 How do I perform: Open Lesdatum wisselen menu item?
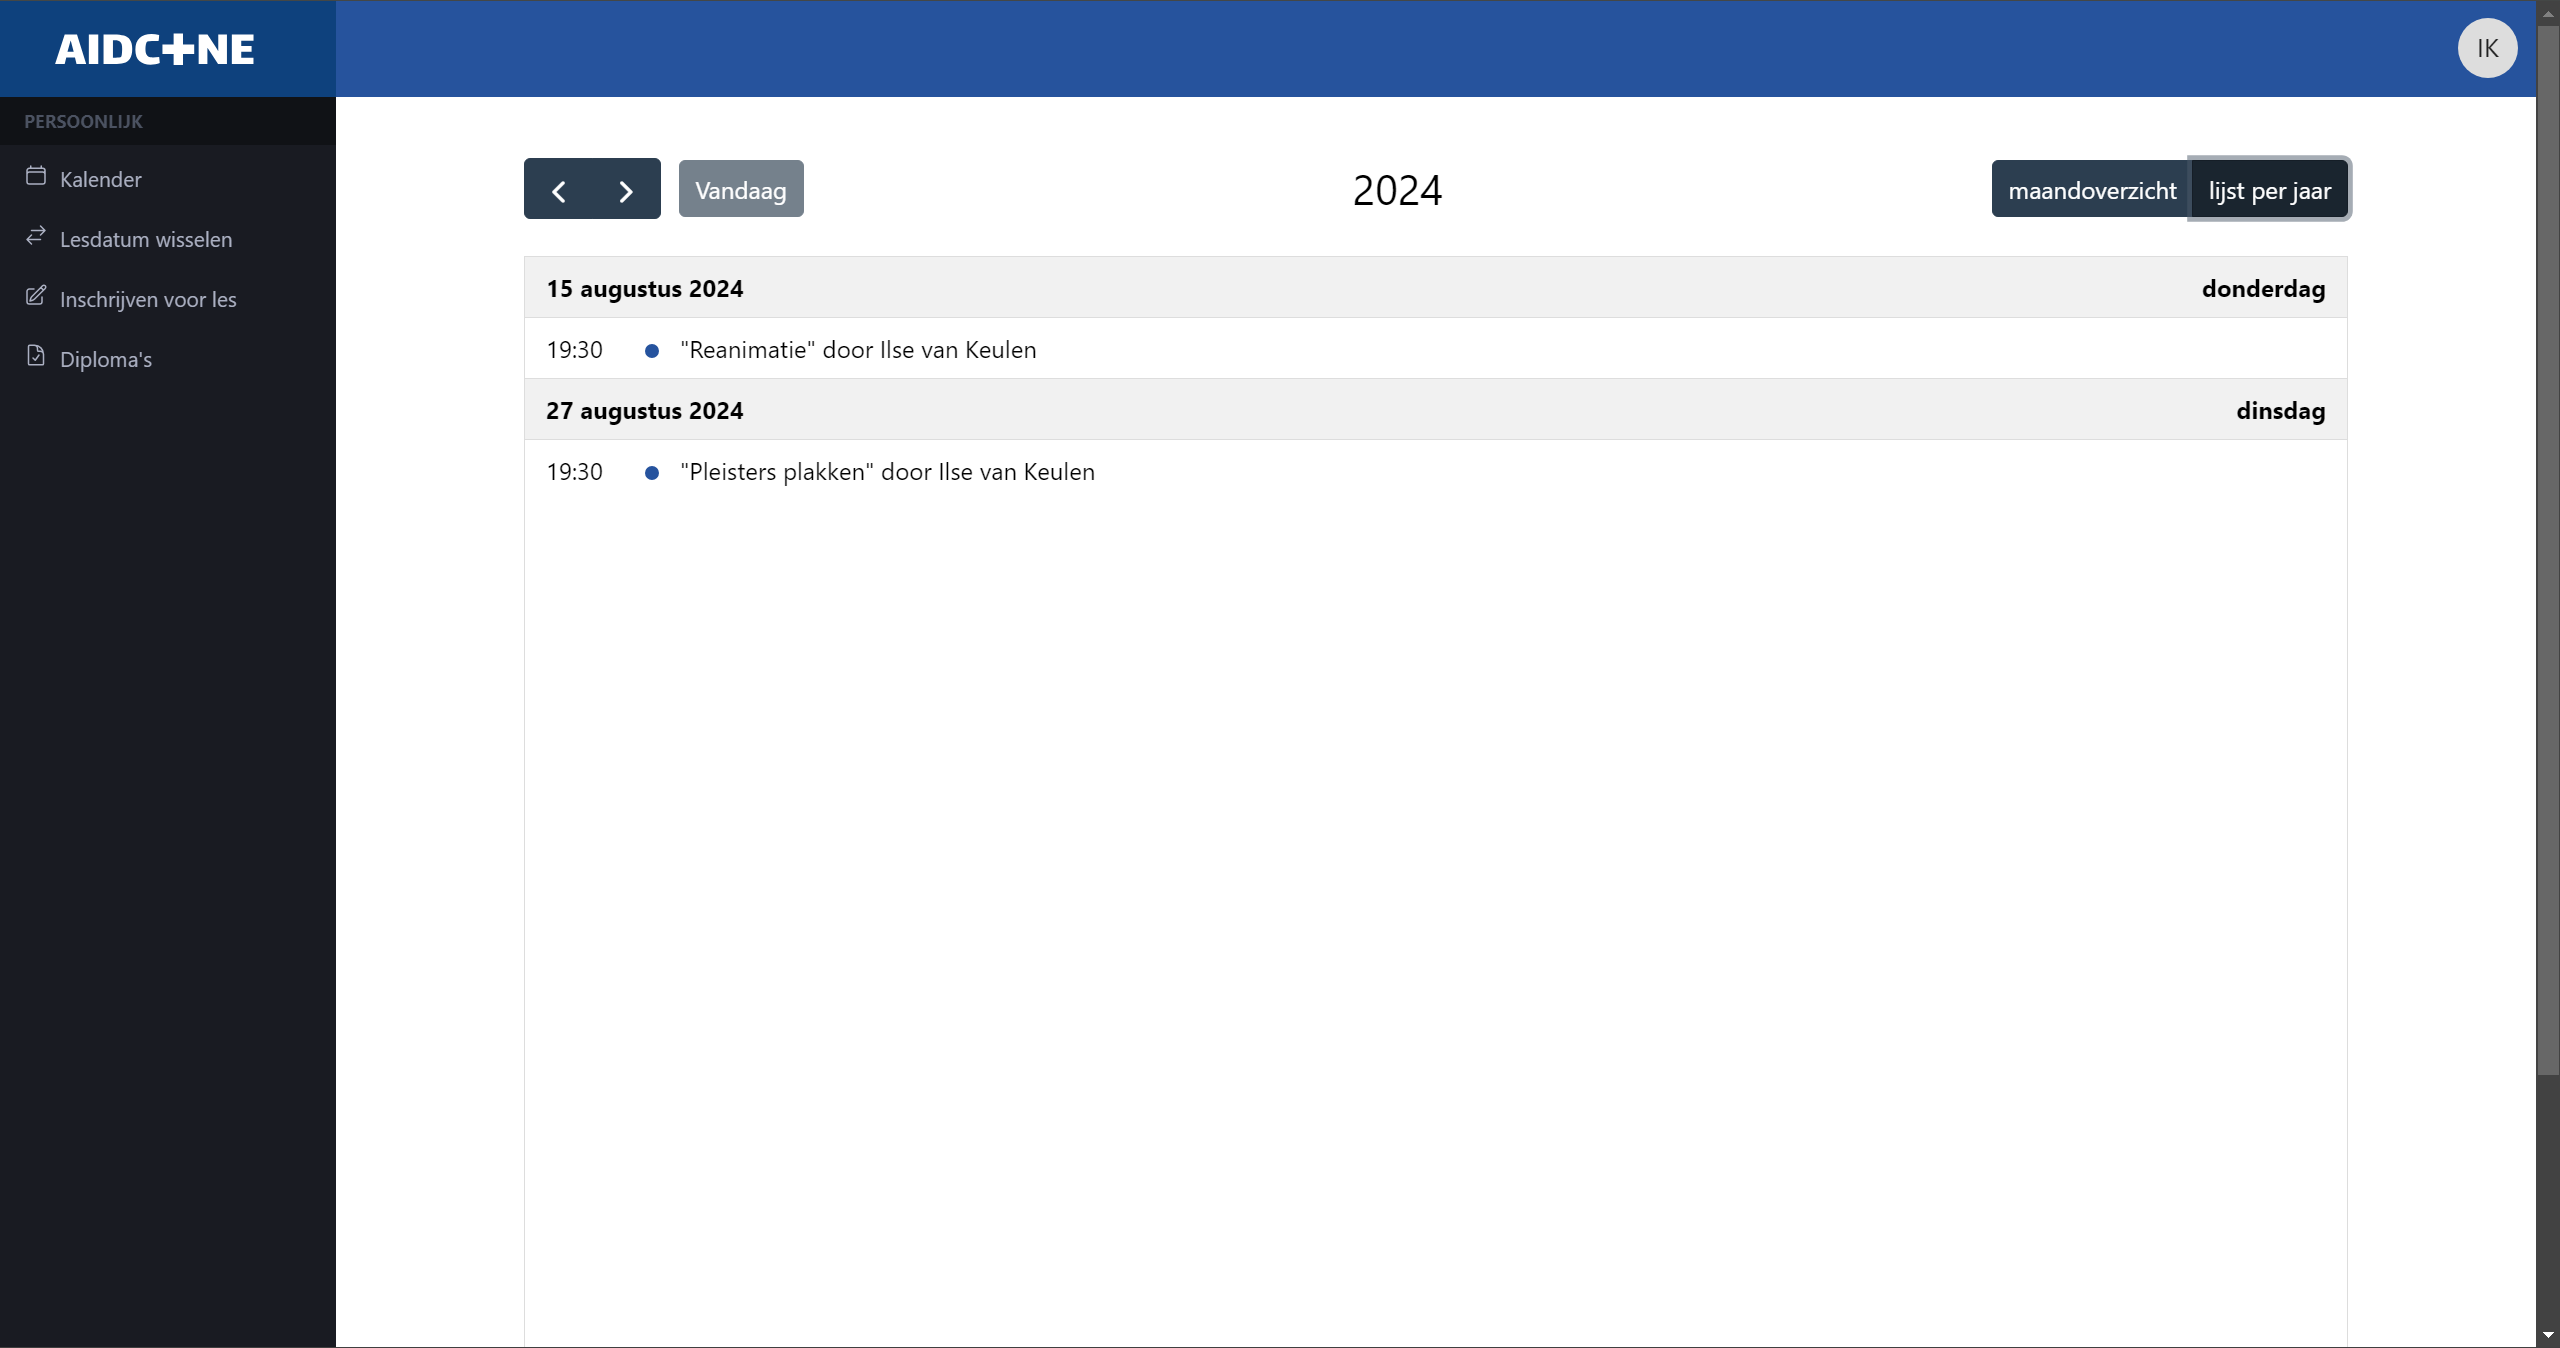tap(146, 240)
